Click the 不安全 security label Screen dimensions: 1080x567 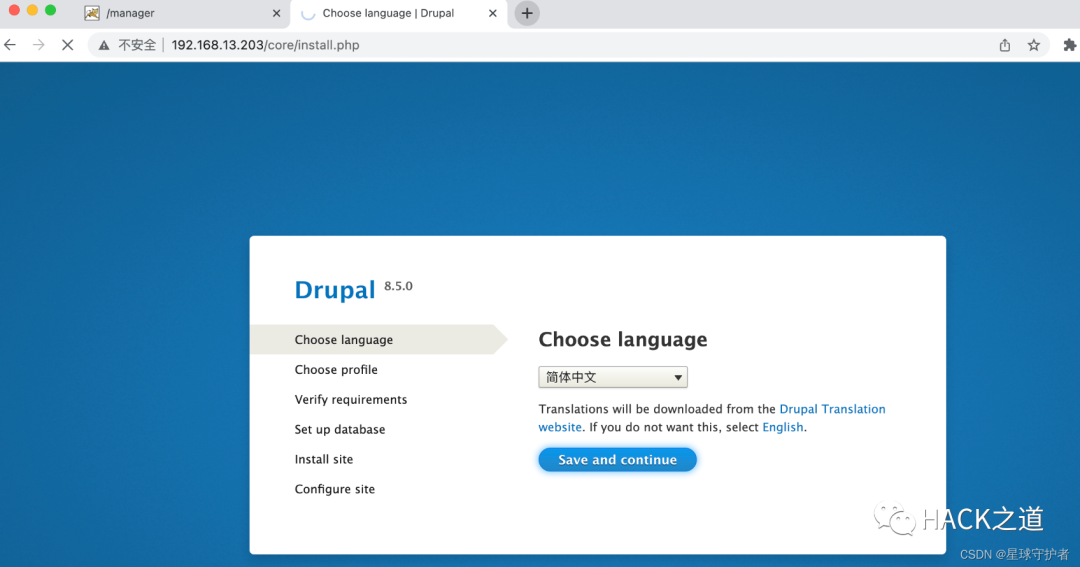click(x=137, y=45)
